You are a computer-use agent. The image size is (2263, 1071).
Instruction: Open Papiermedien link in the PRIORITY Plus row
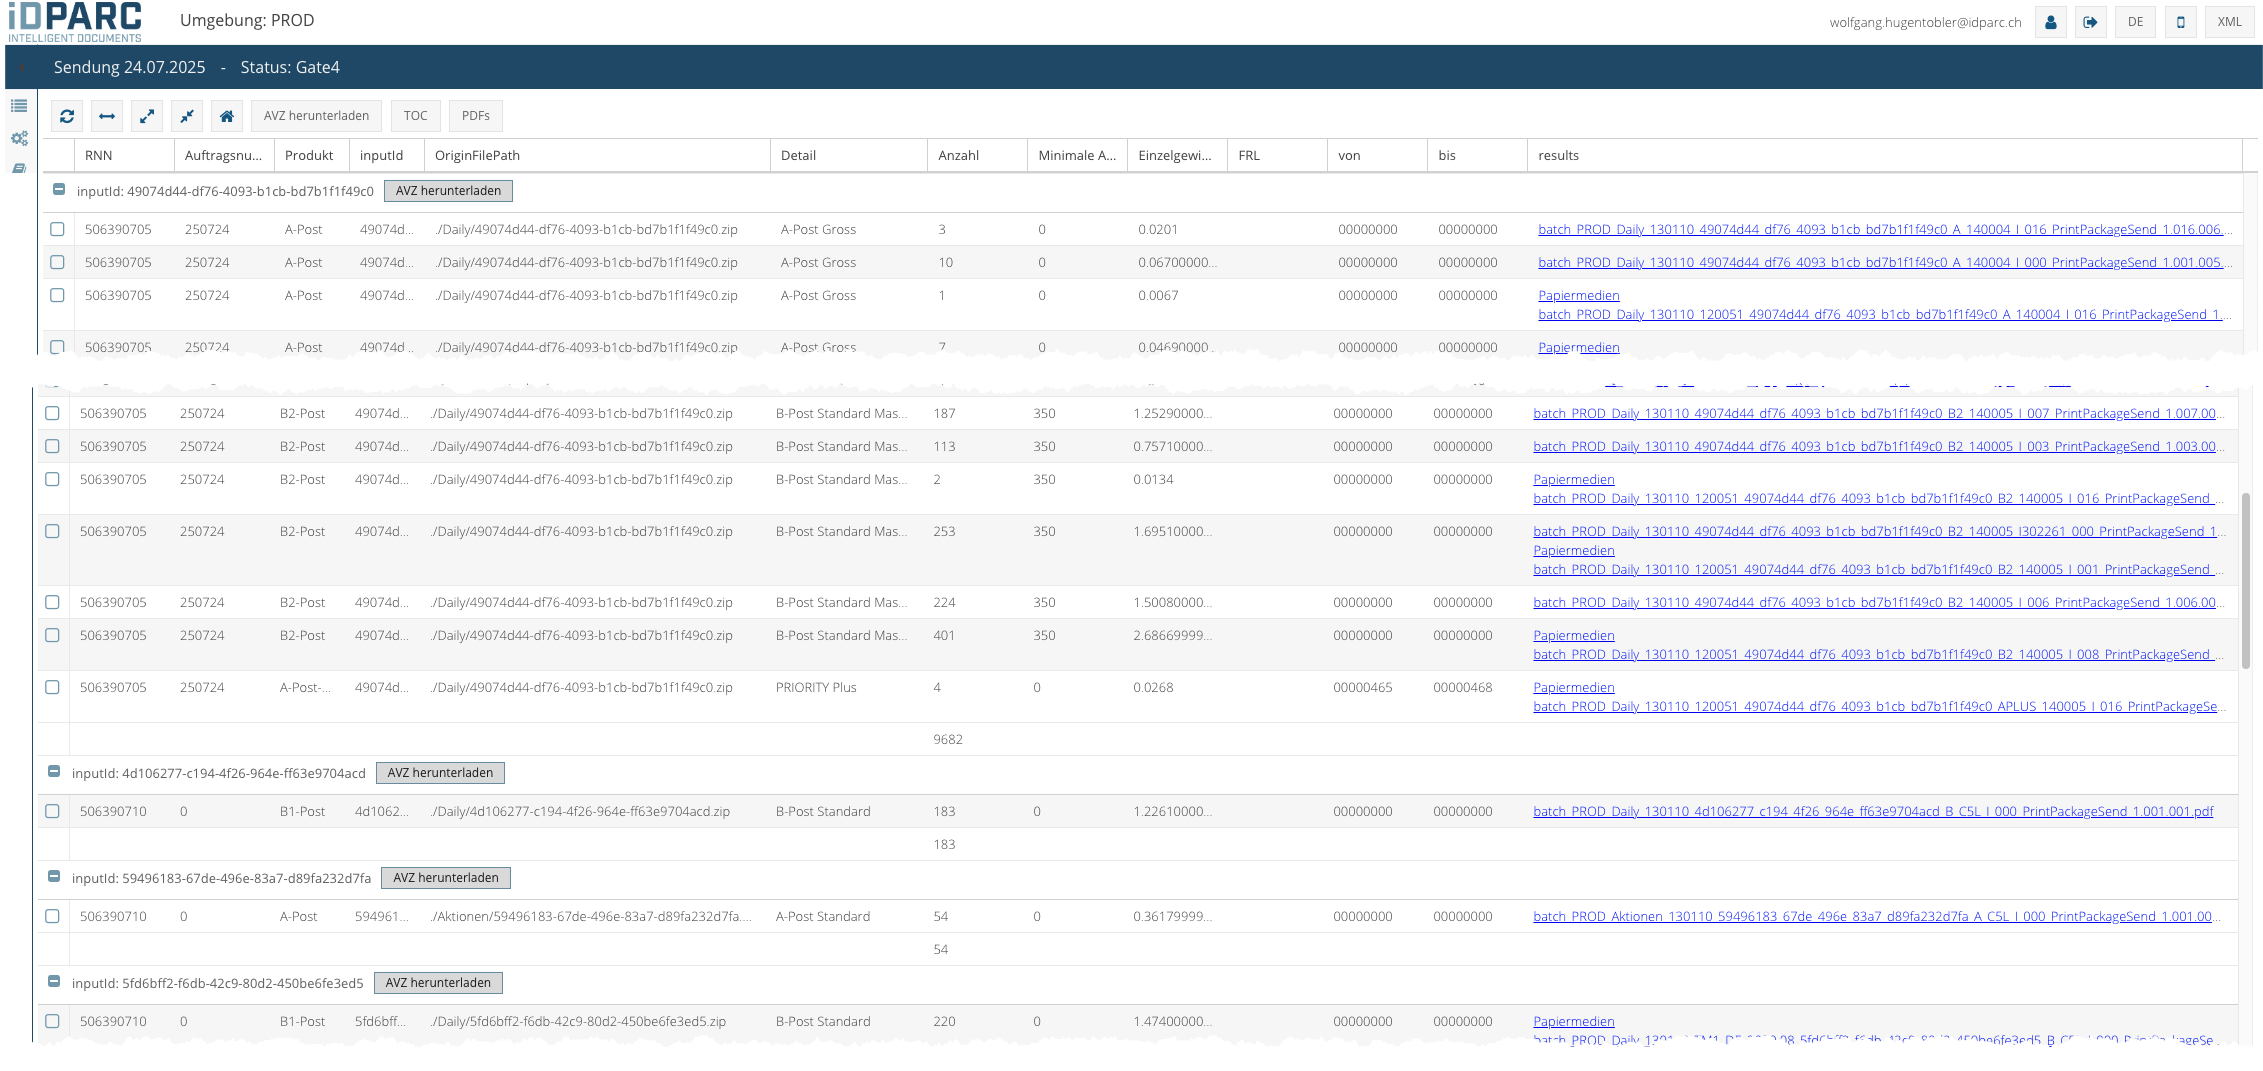click(1573, 687)
